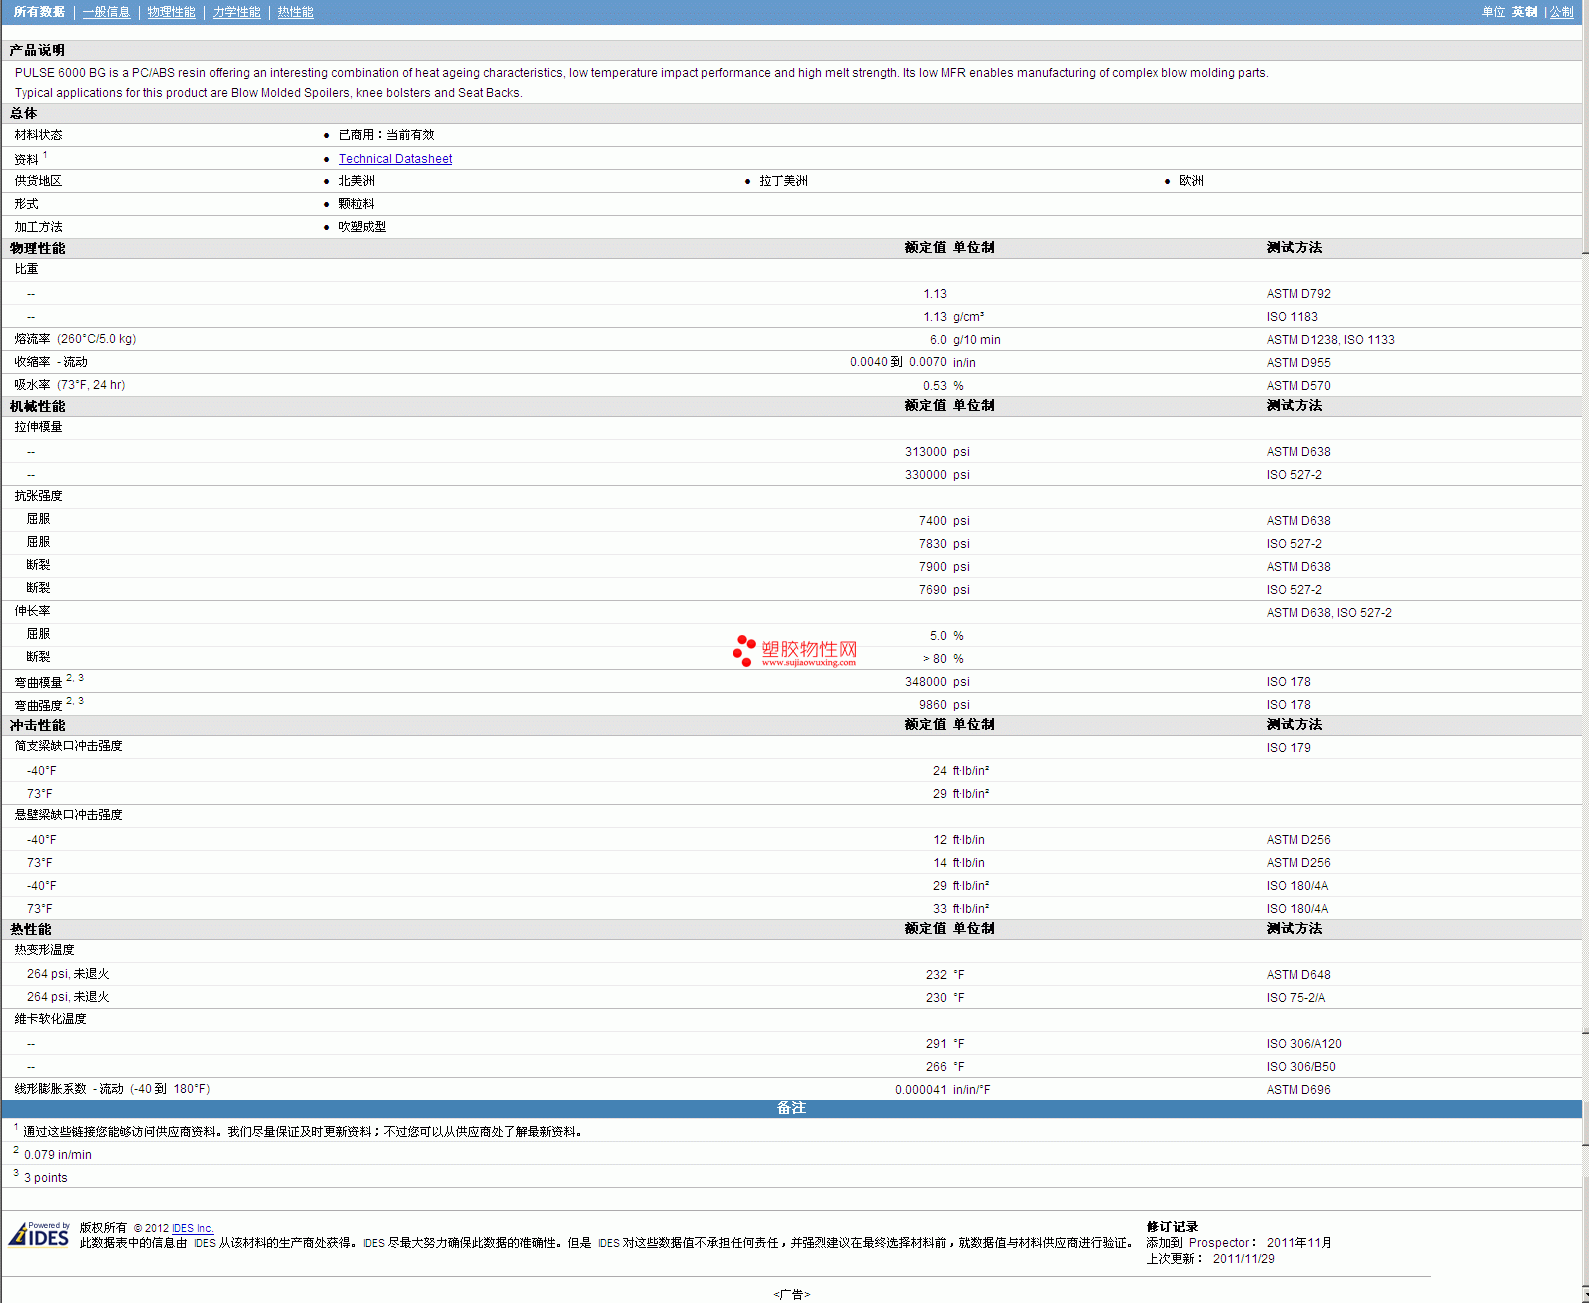The width and height of the screenshot is (1589, 1303).
Task: Open the Technical Datasheet link
Action: 395,159
